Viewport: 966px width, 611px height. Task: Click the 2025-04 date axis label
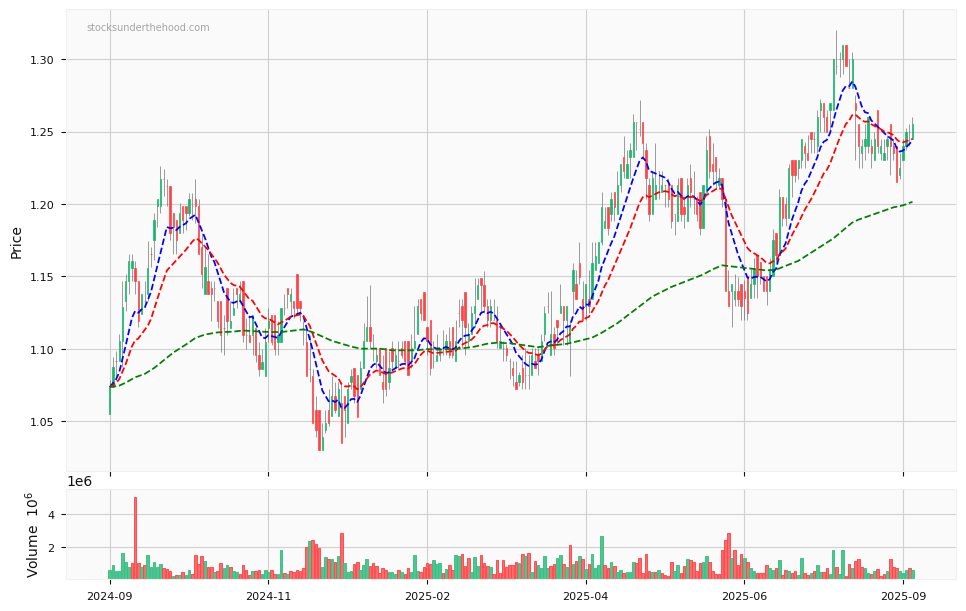(586, 596)
